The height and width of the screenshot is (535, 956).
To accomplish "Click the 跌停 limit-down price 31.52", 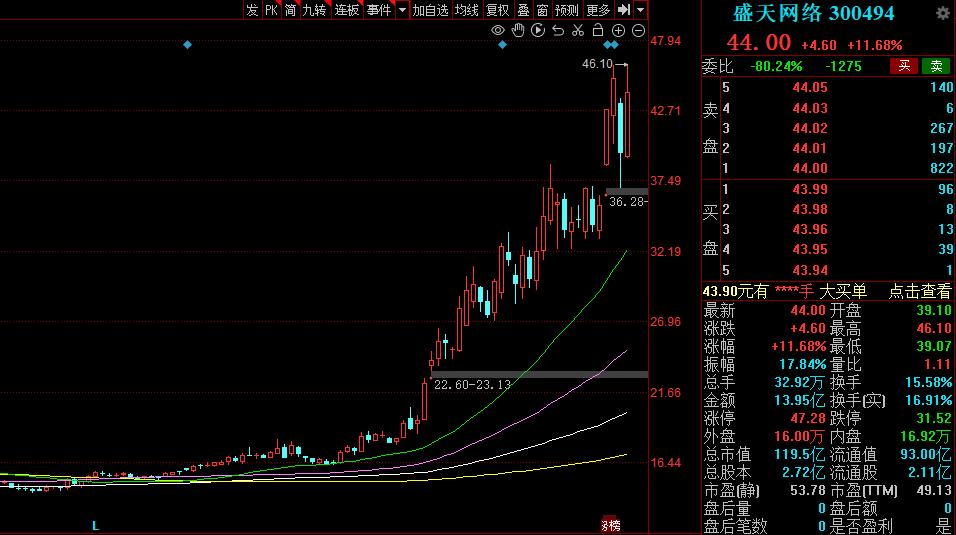I will coord(933,418).
